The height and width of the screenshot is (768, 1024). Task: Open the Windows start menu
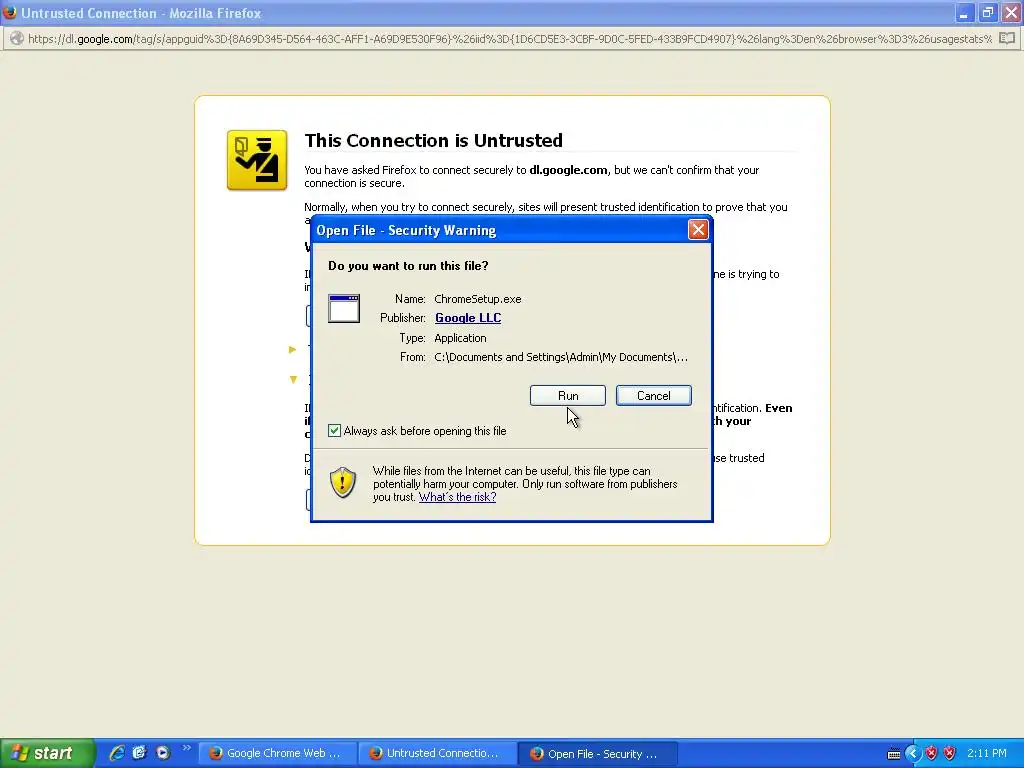point(48,753)
